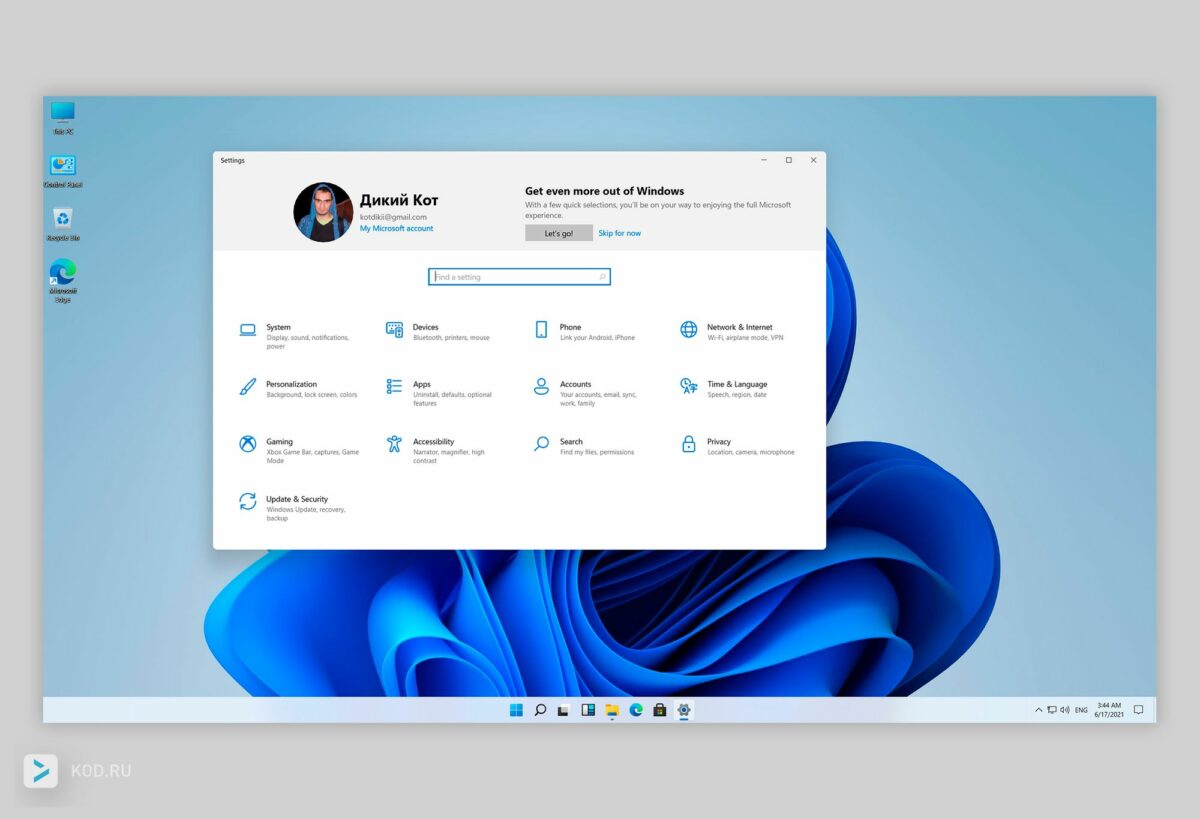Open the Accounts settings category
The image size is (1200, 819).
coord(586,393)
